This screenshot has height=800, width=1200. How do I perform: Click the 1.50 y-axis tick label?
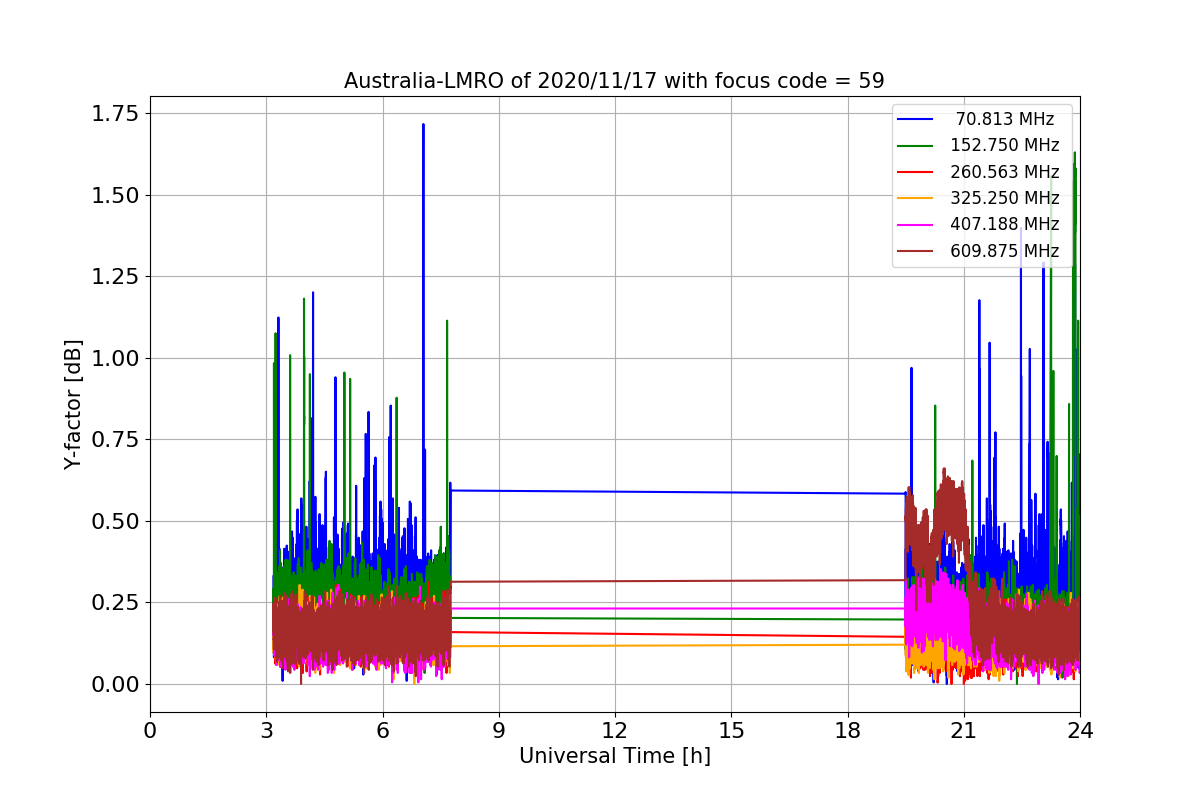pos(114,195)
